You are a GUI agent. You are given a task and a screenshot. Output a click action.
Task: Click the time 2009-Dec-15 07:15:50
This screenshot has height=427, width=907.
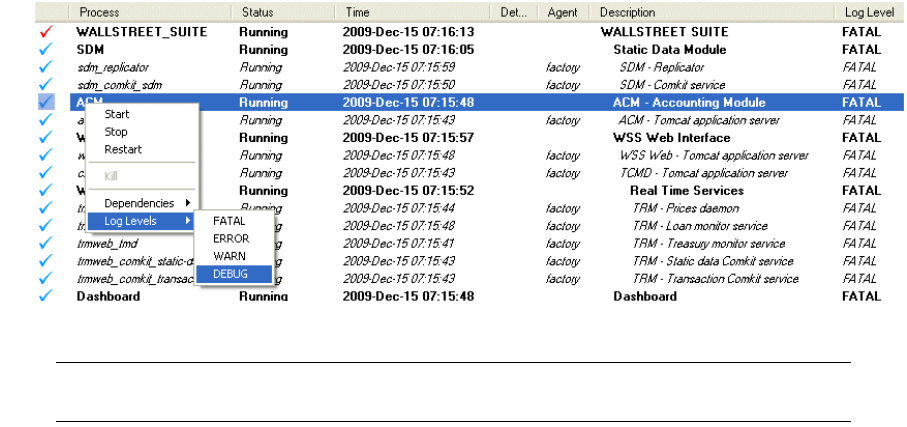coord(399,85)
